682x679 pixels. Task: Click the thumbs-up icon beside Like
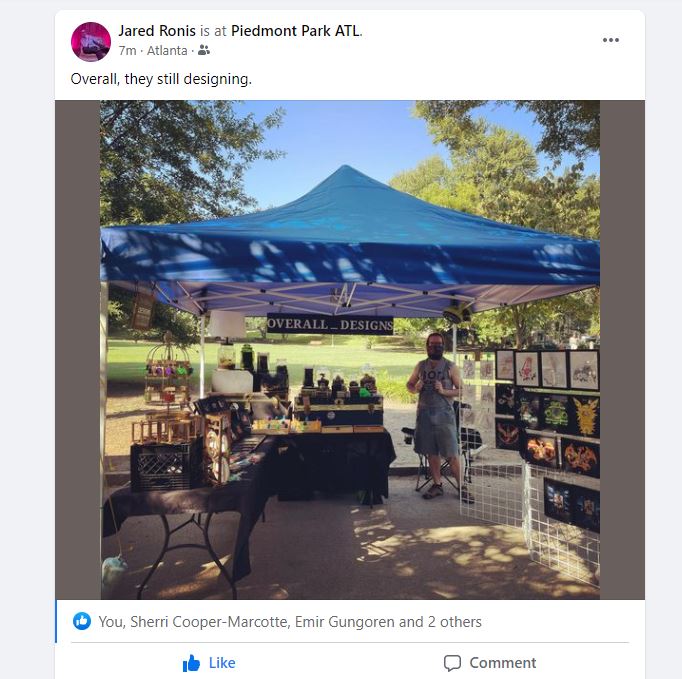pos(191,663)
